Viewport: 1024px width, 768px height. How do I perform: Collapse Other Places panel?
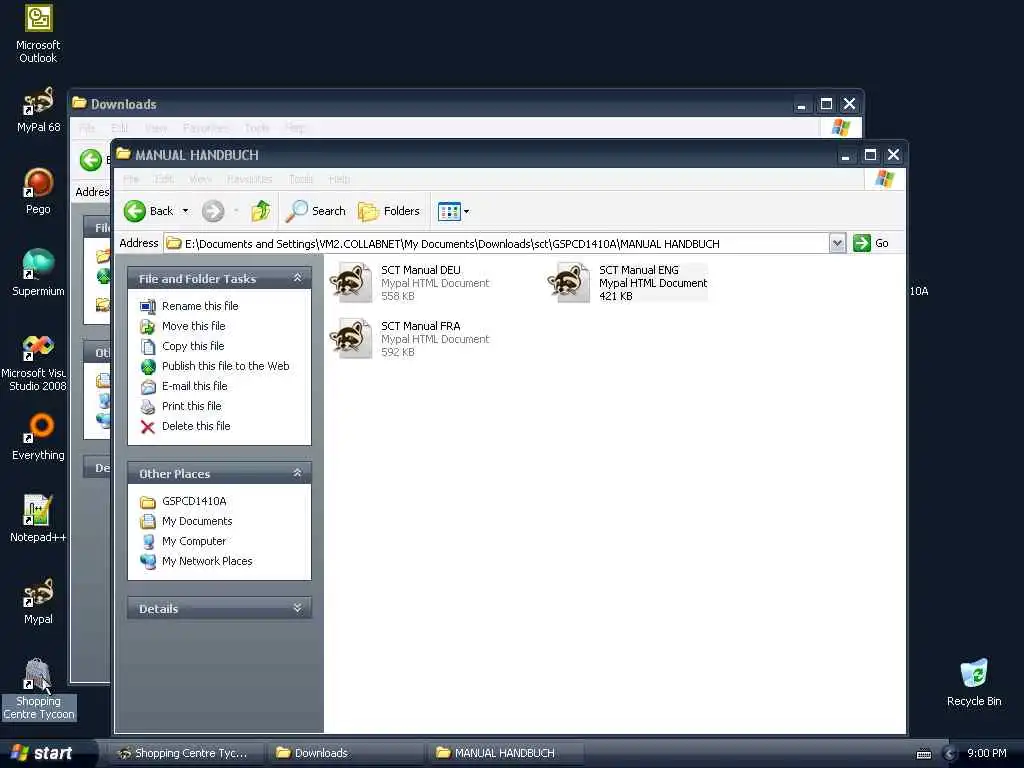[x=297, y=473]
